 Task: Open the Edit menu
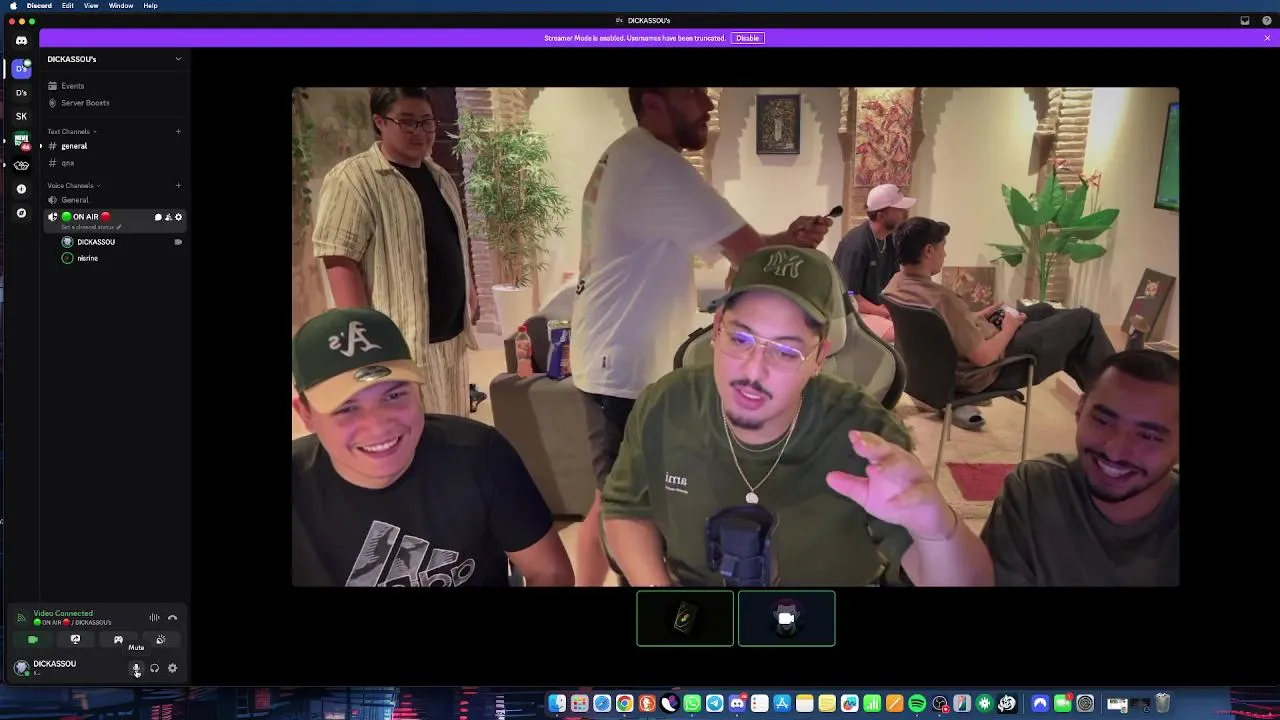click(67, 6)
